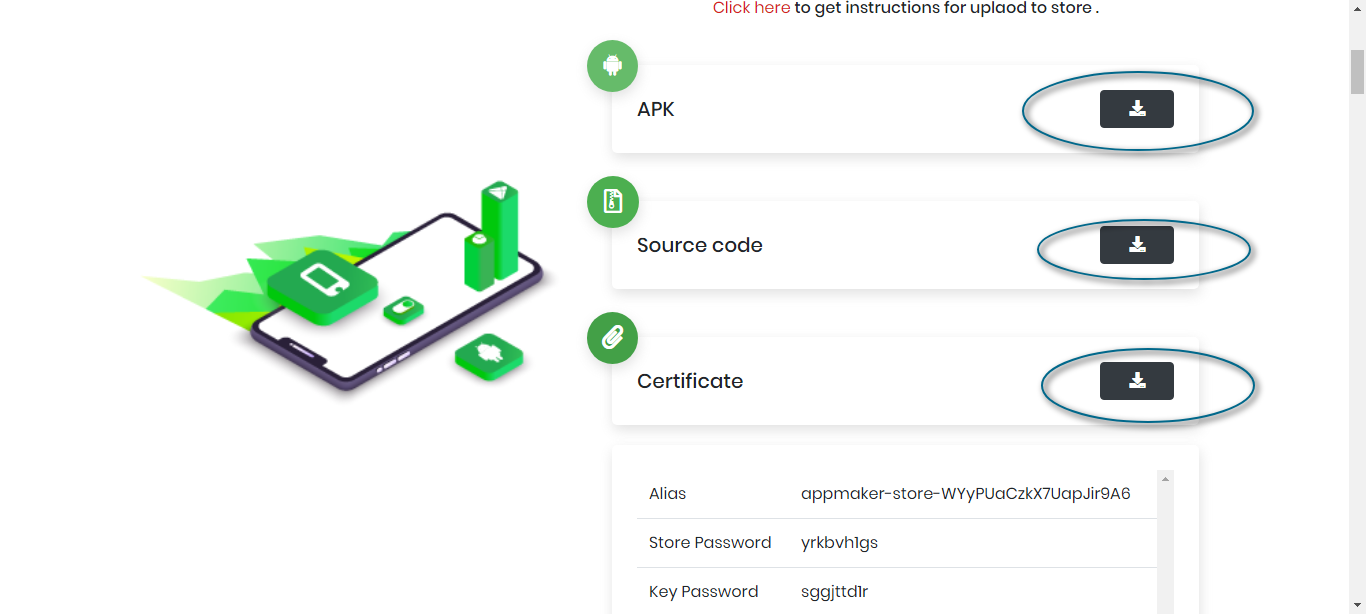Select the Source code label text

(700, 246)
